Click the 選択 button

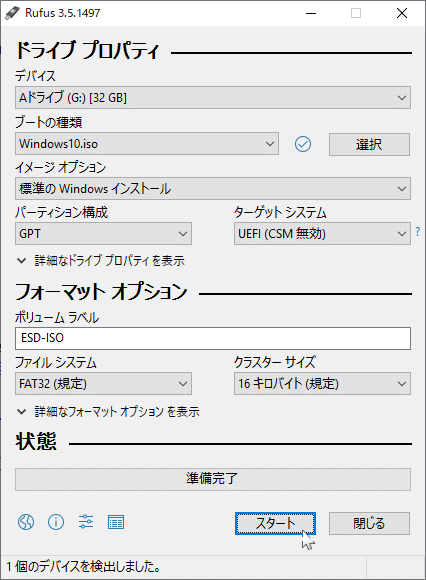[x=369, y=144]
